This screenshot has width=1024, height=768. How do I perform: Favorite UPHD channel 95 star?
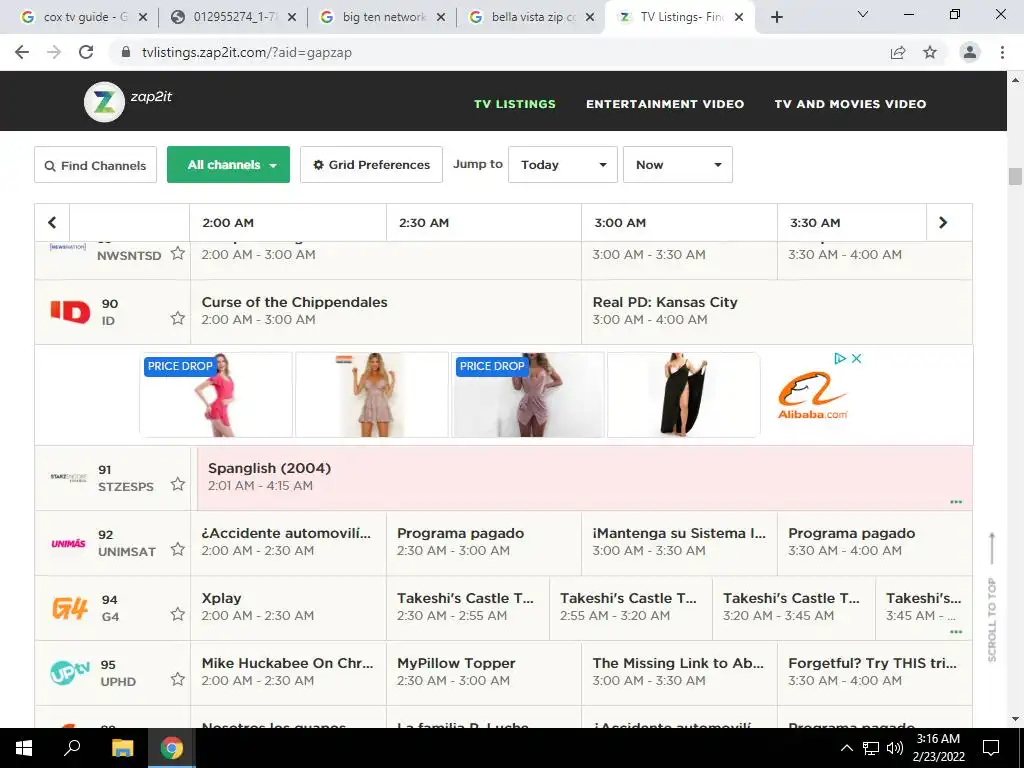click(178, 679)
